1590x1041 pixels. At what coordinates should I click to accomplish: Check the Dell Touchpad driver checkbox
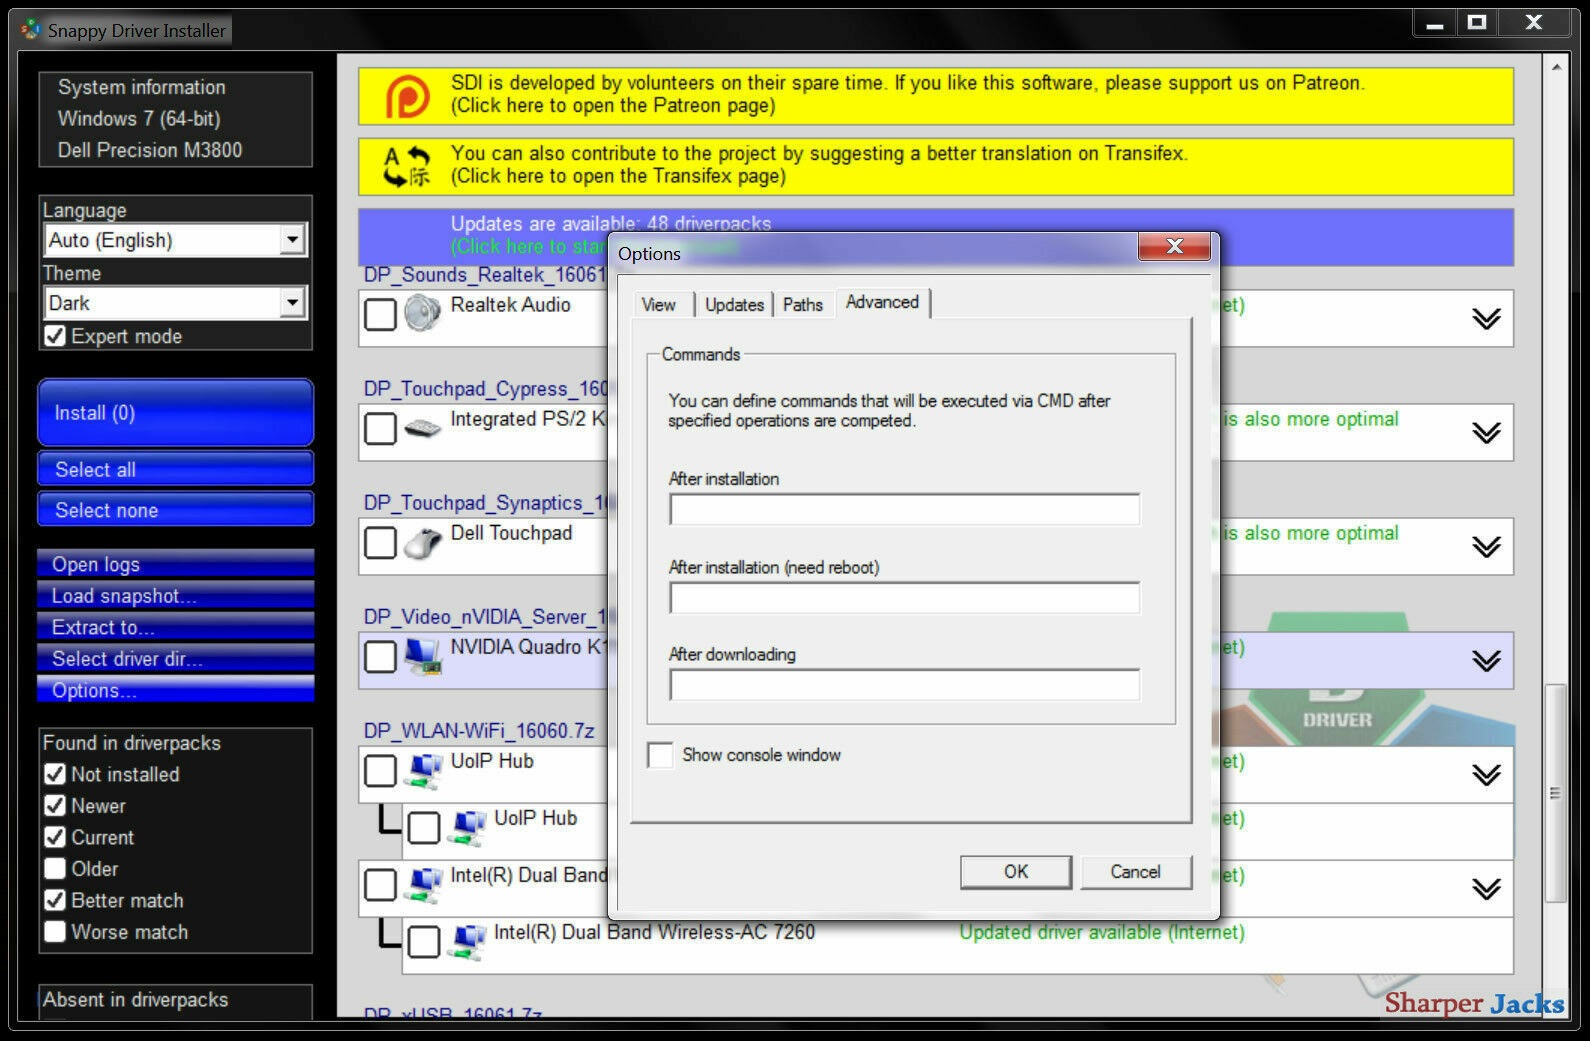tap(380, 543)
